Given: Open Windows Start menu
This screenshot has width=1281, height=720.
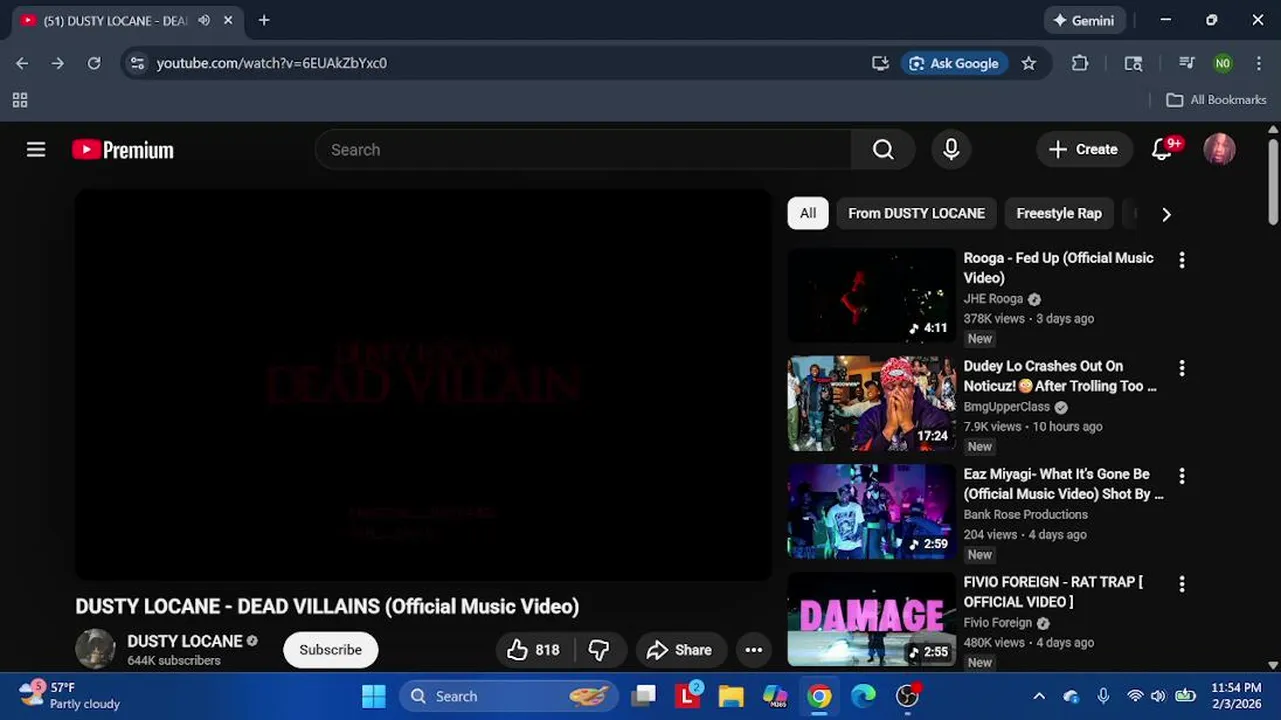Looking at the screenshot, I should 374,696.
